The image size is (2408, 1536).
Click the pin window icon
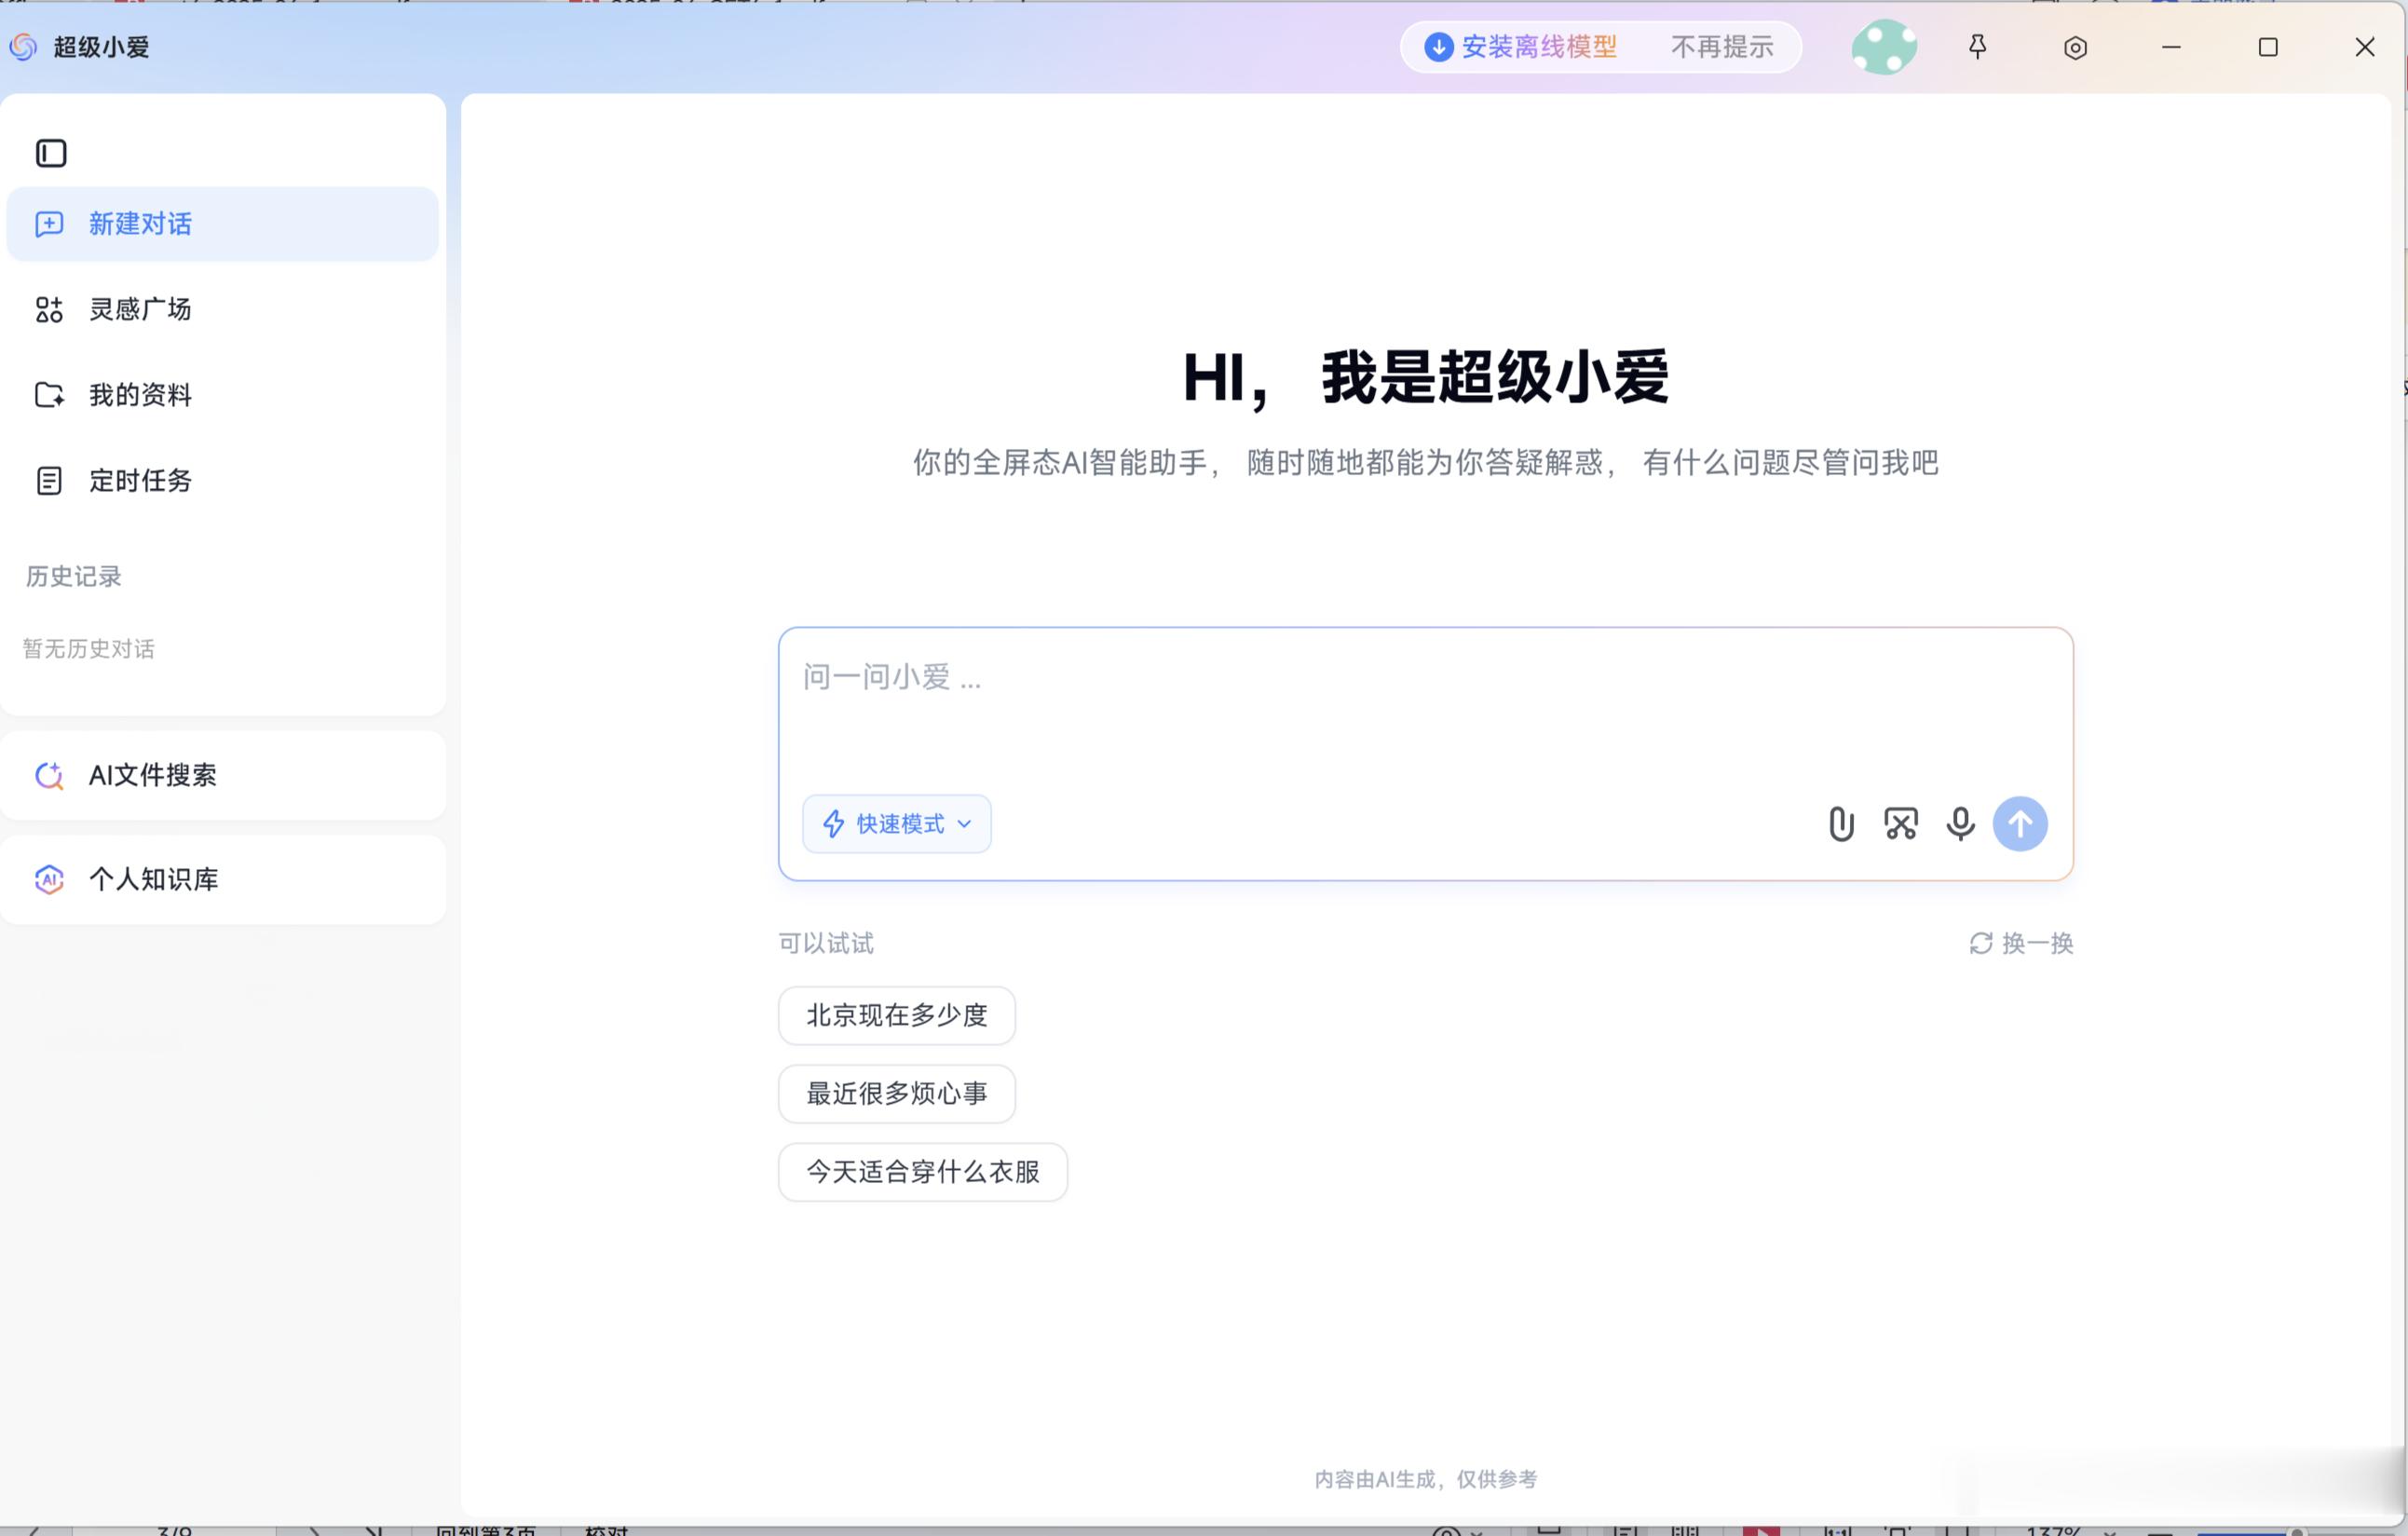(1977, 47)
